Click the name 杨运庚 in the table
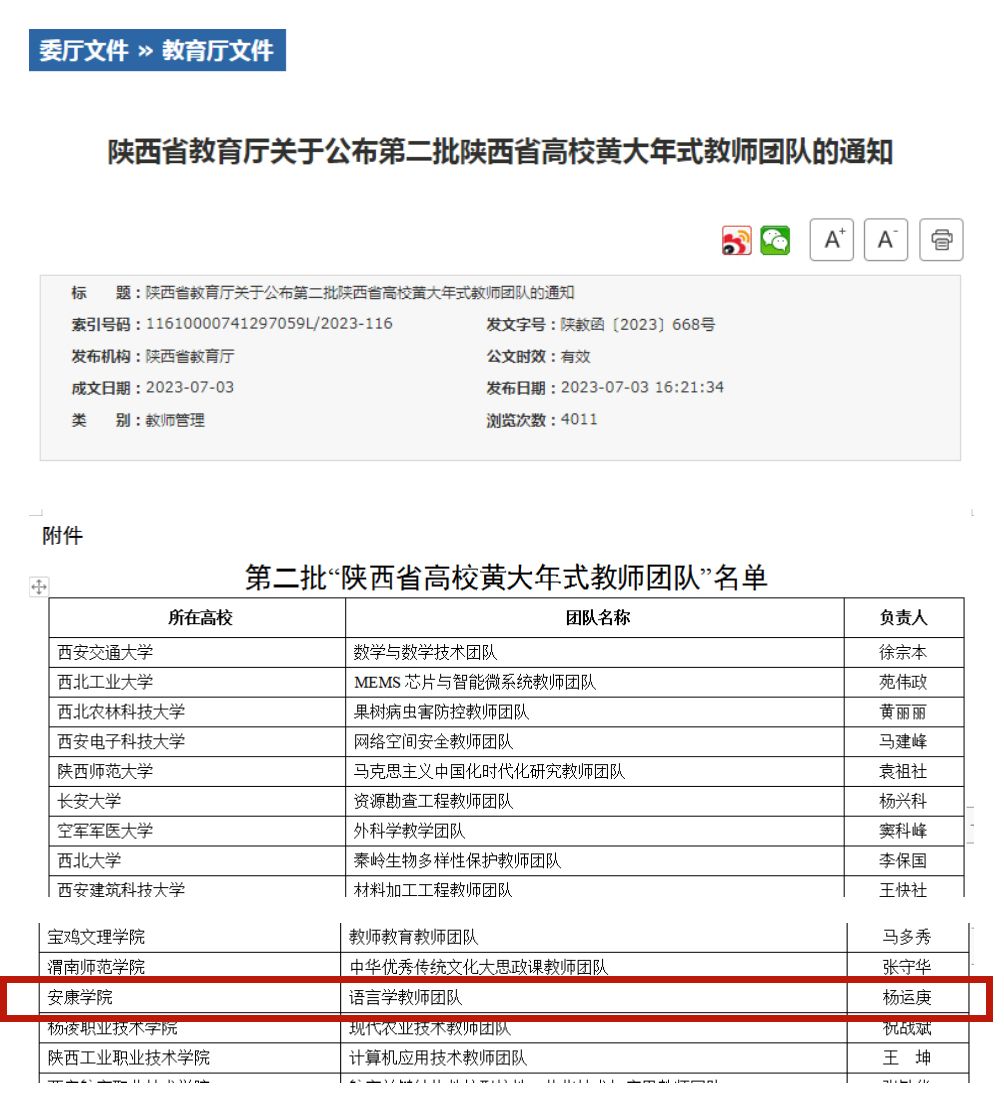The height and width of the screenshot is (1114, 1004). point(906,997)
